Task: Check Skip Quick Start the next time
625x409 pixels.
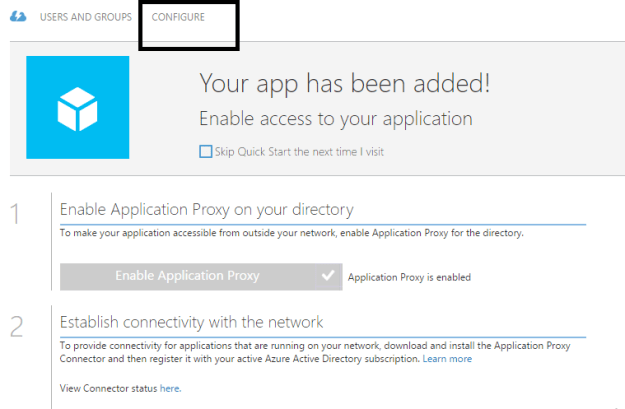Action: click(206, 151)
